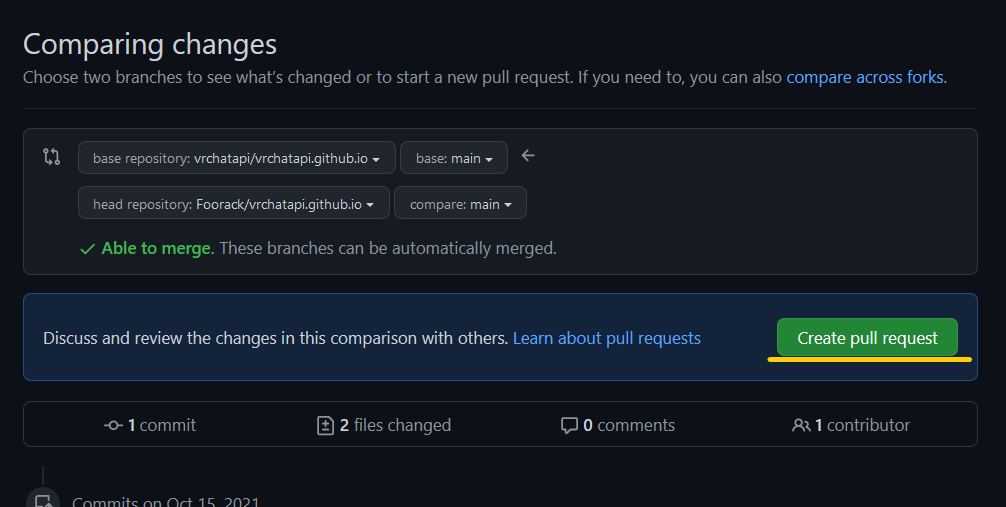Viewport: 1006px width, 507px height.
Task: Click the file diff icon for files changed
Action: point(325,425)
